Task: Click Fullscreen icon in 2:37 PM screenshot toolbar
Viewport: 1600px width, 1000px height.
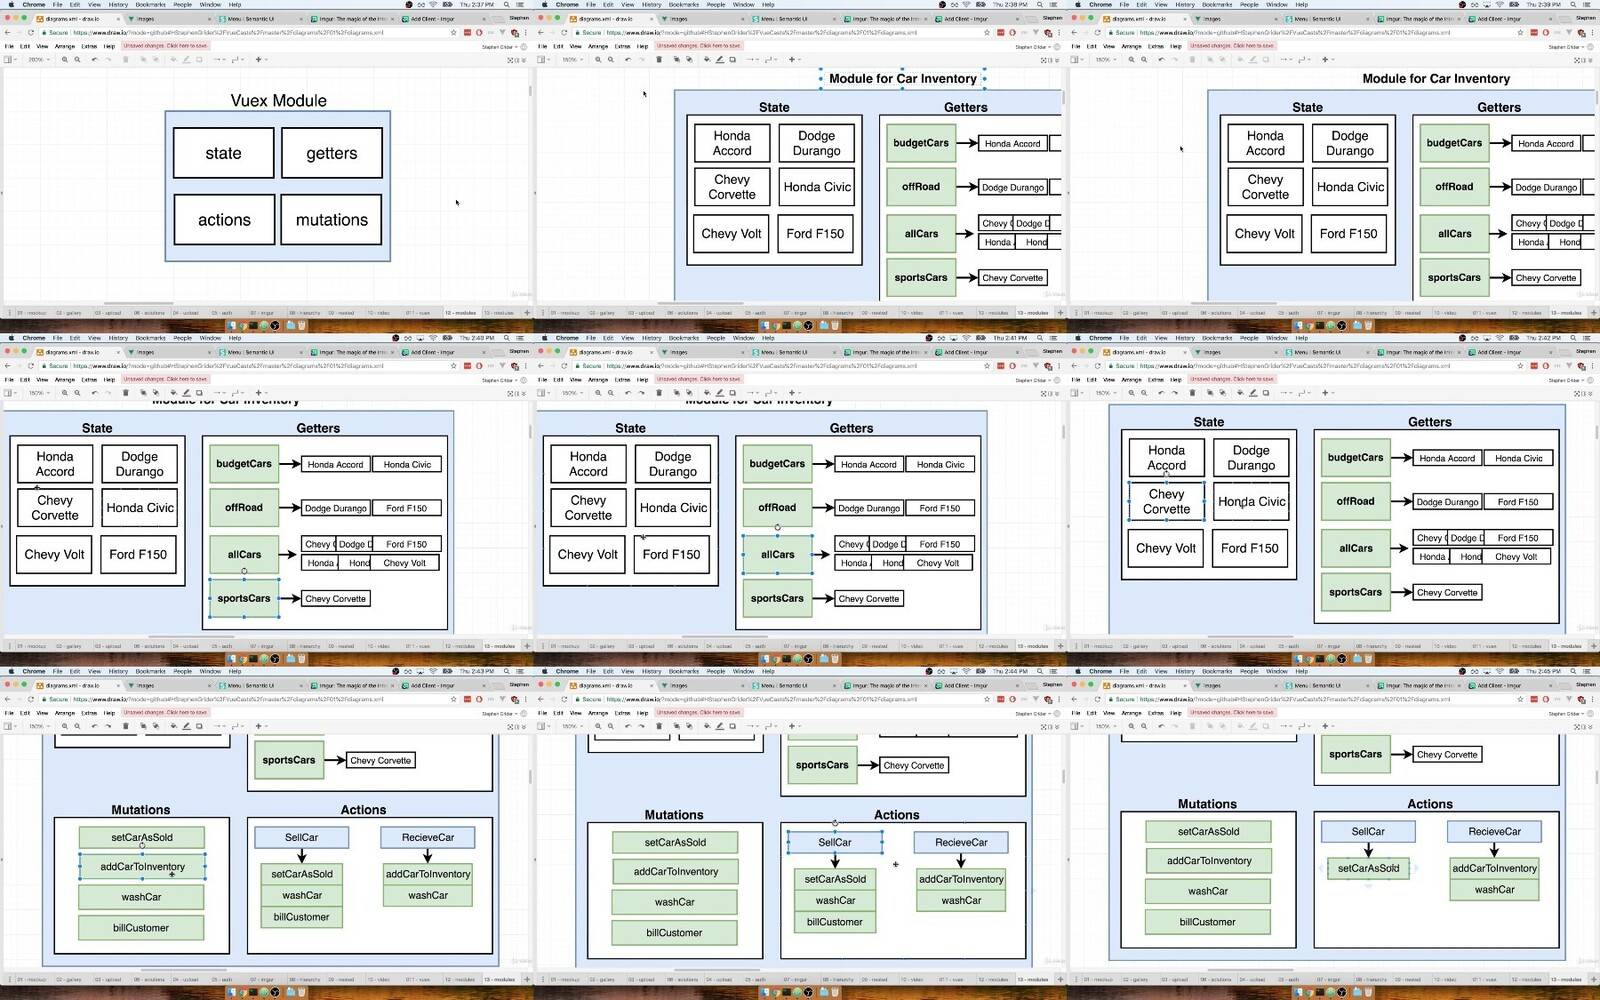Action: (x=509, y=60)
